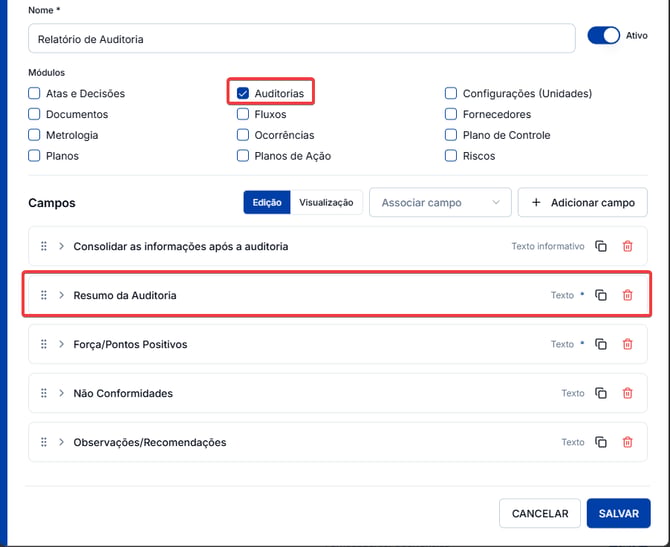Screen dimensions: 670x547
Task: Click the Força/Pontos Positivos field title
Action: (130, 344)
